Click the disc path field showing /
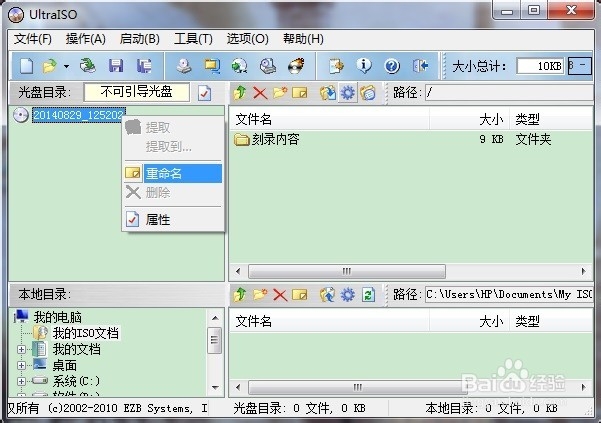Screen dimensions: 601x423 click(x=509, y=92)
